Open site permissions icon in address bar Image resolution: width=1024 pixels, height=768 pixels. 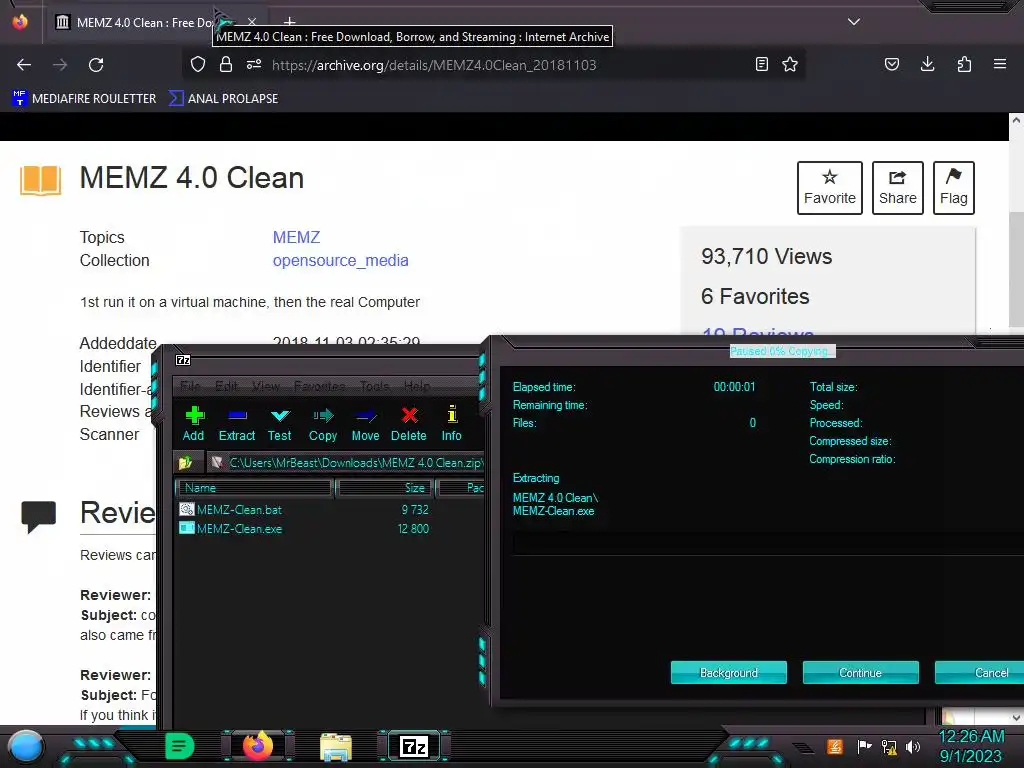254,64
